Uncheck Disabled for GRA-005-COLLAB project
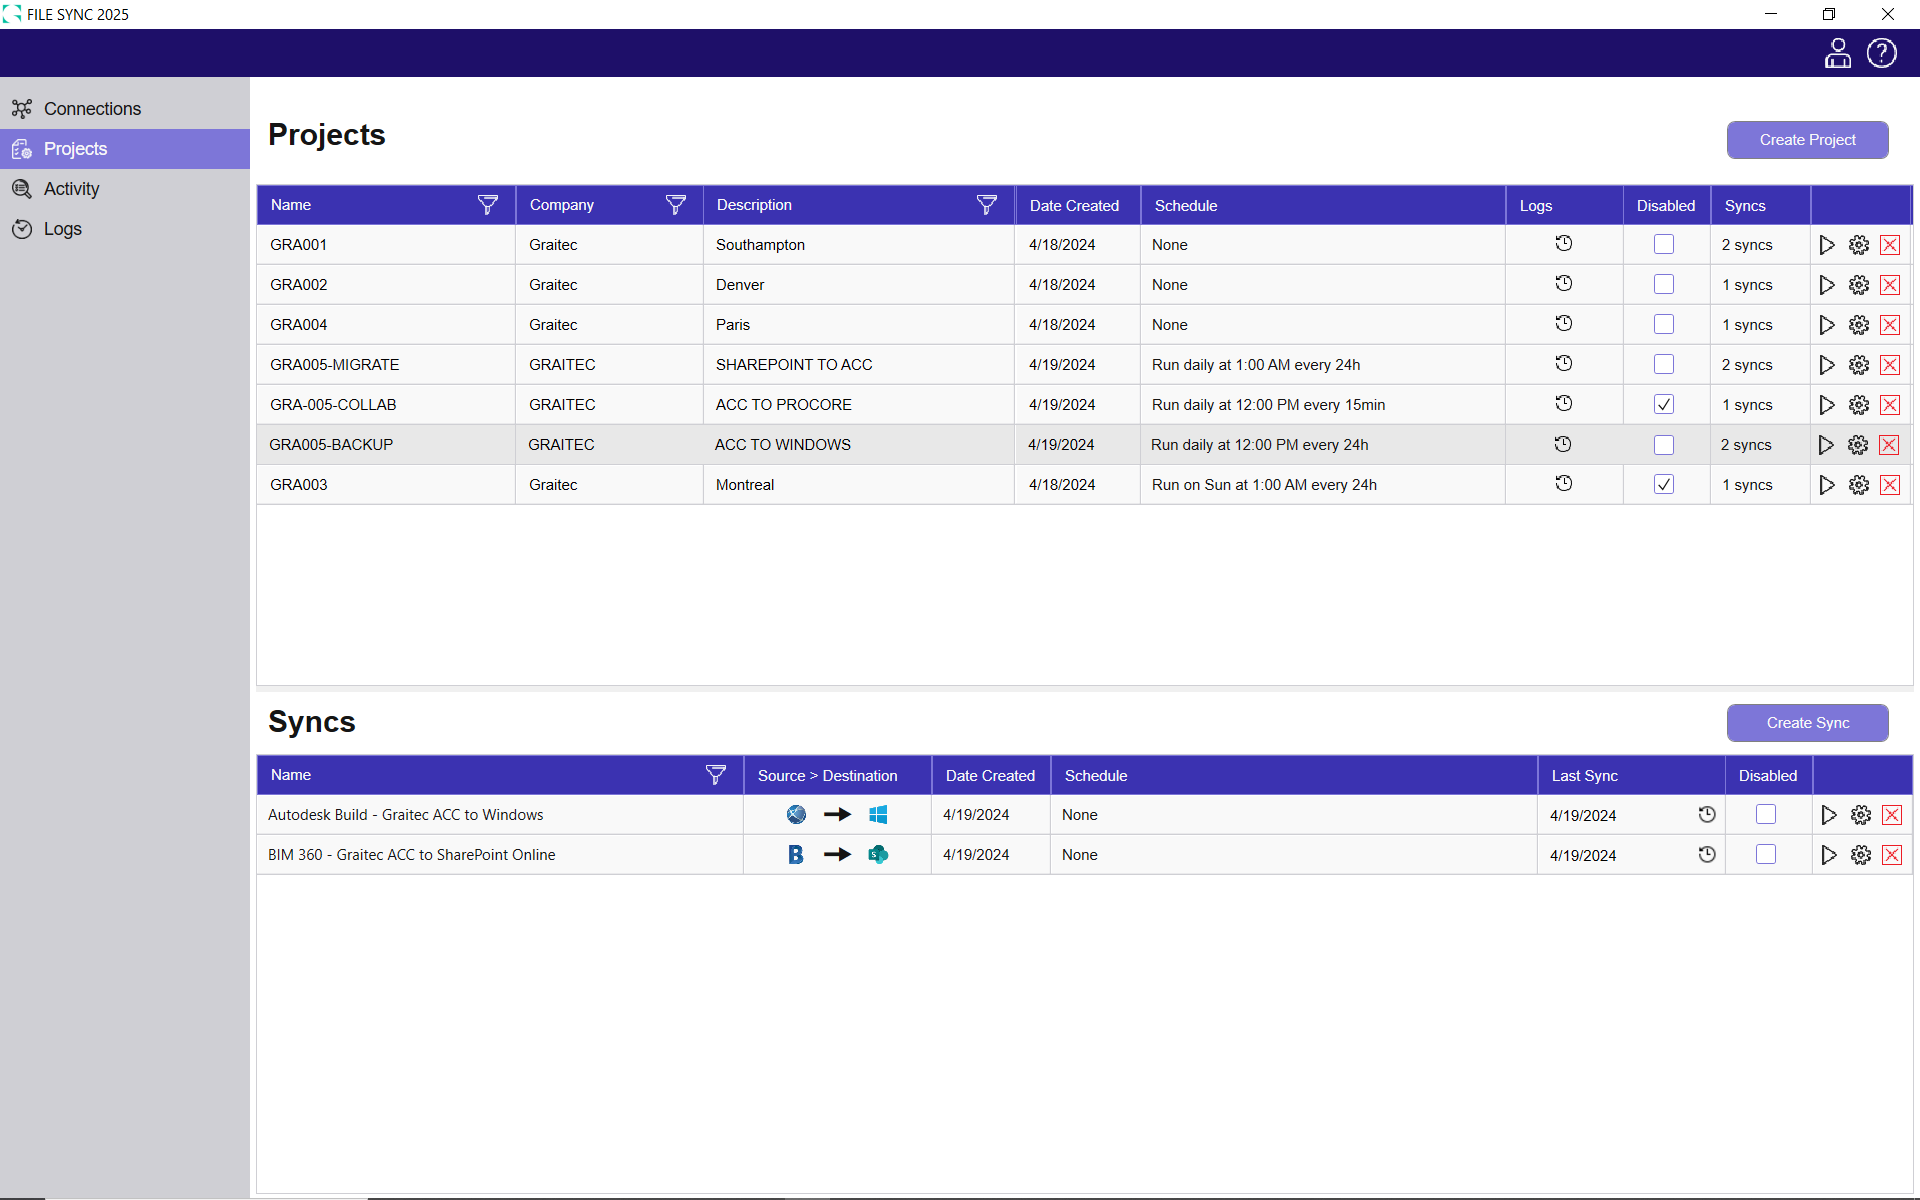 click(x=1663, y=404)
